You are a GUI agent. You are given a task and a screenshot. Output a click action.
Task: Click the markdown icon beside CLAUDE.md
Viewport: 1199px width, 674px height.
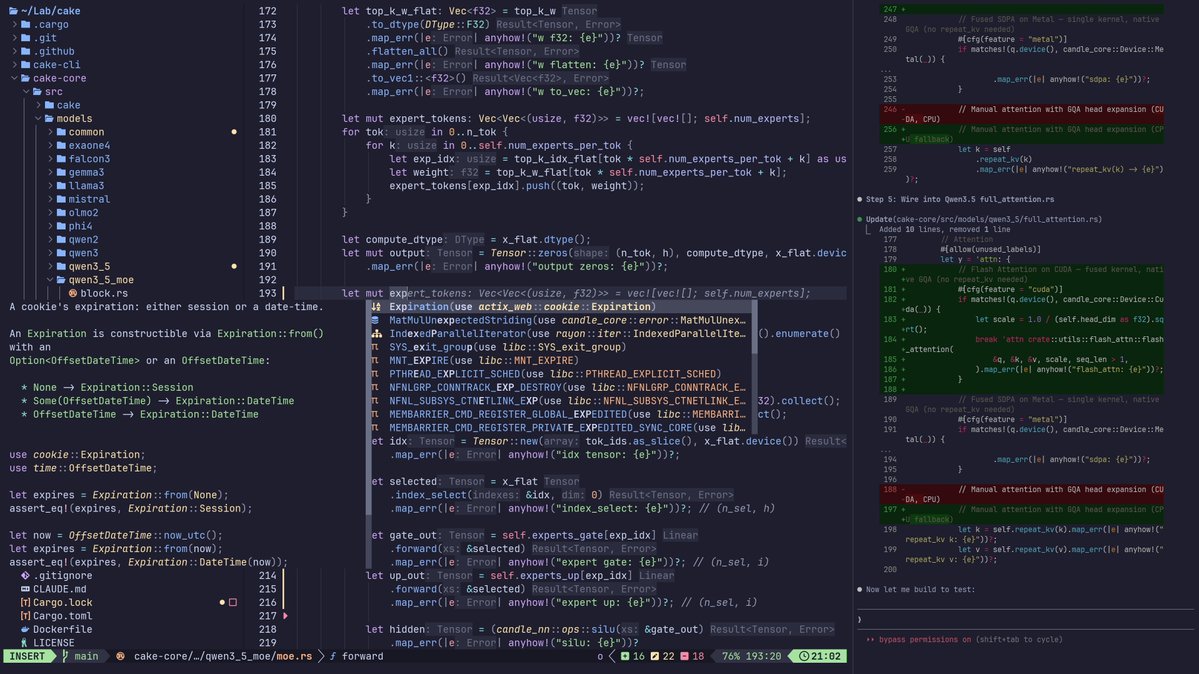pyautogui.click(x=25, y=589)
